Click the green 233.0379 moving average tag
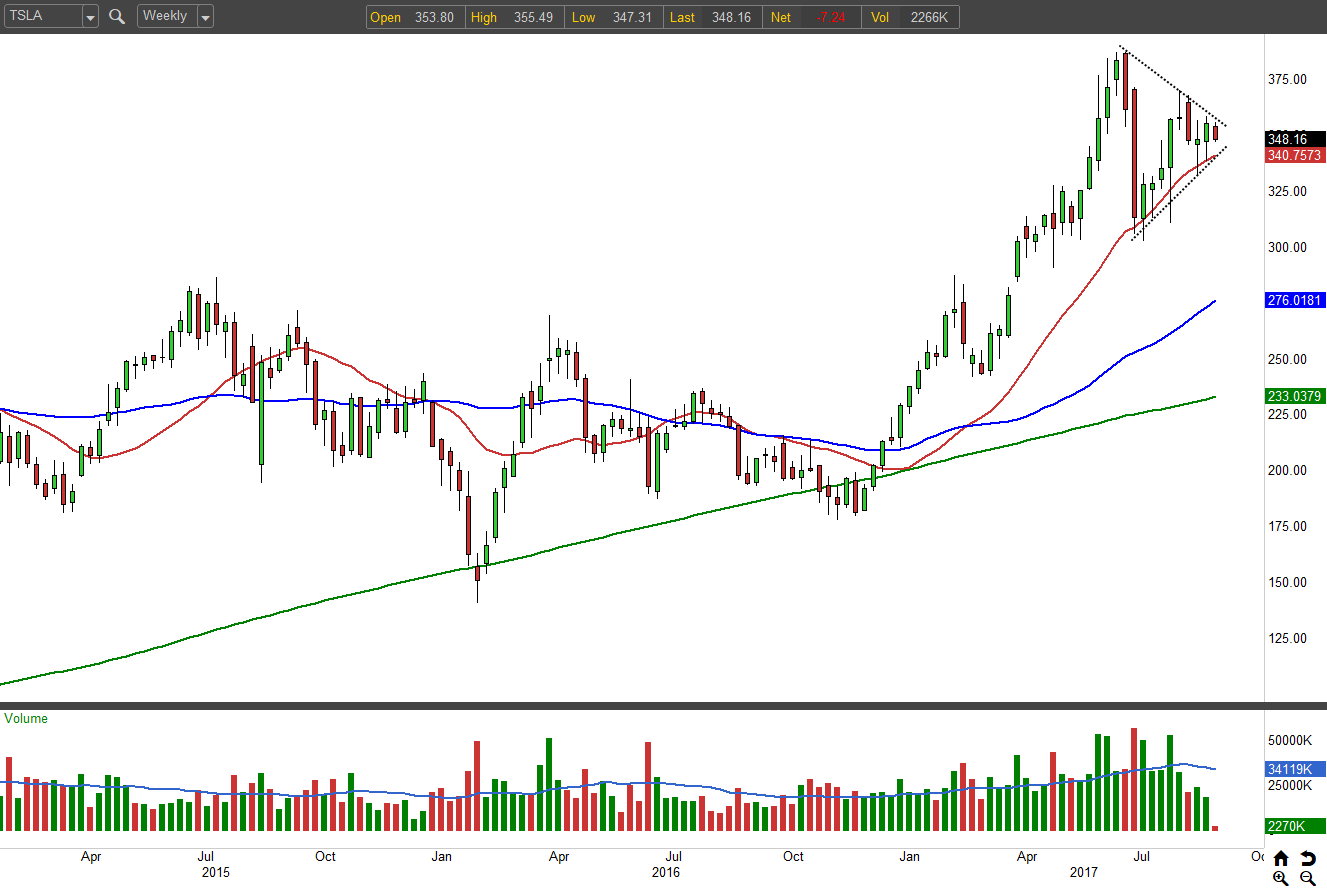 click(1295, 396)
